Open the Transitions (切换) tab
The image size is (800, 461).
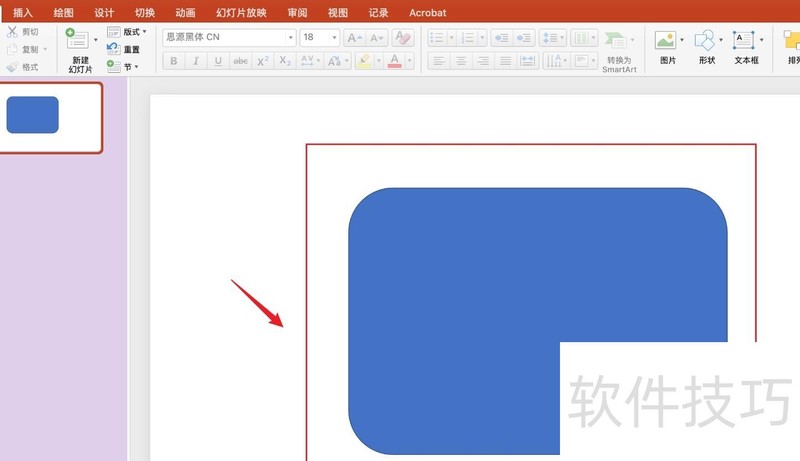coord(145,13)
